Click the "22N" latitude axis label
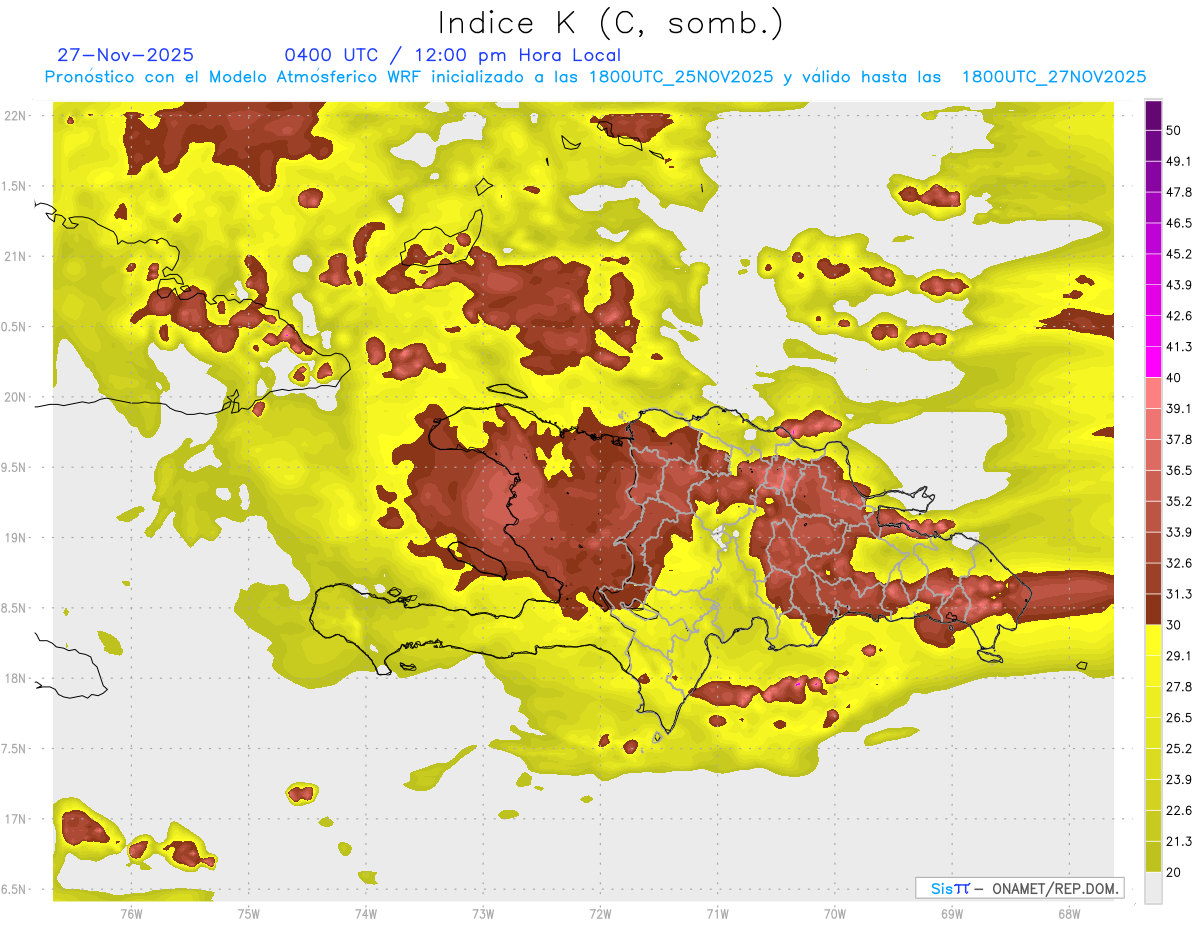The image size is (1200, 927). (15, 115)
